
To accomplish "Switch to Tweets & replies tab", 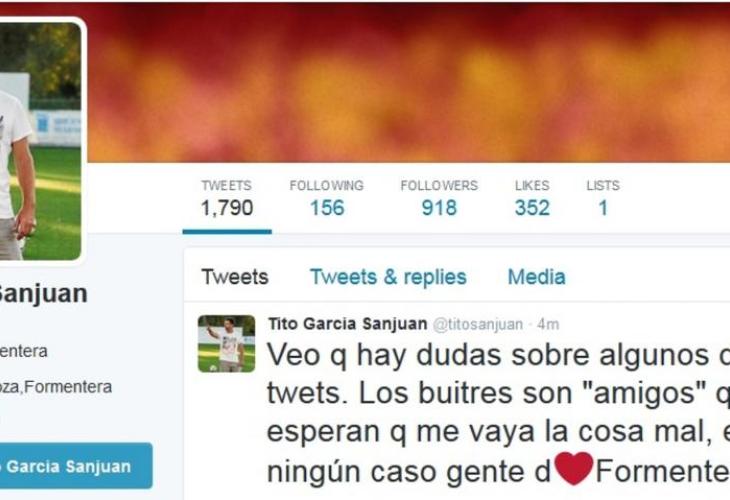I will [388, 277].
